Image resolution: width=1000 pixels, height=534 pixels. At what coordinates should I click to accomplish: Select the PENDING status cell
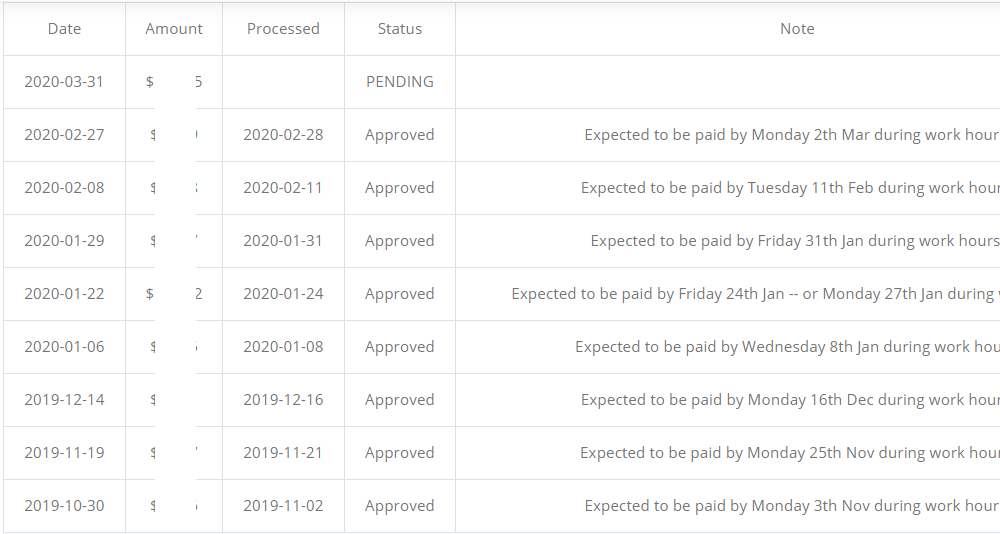point(400,82)
